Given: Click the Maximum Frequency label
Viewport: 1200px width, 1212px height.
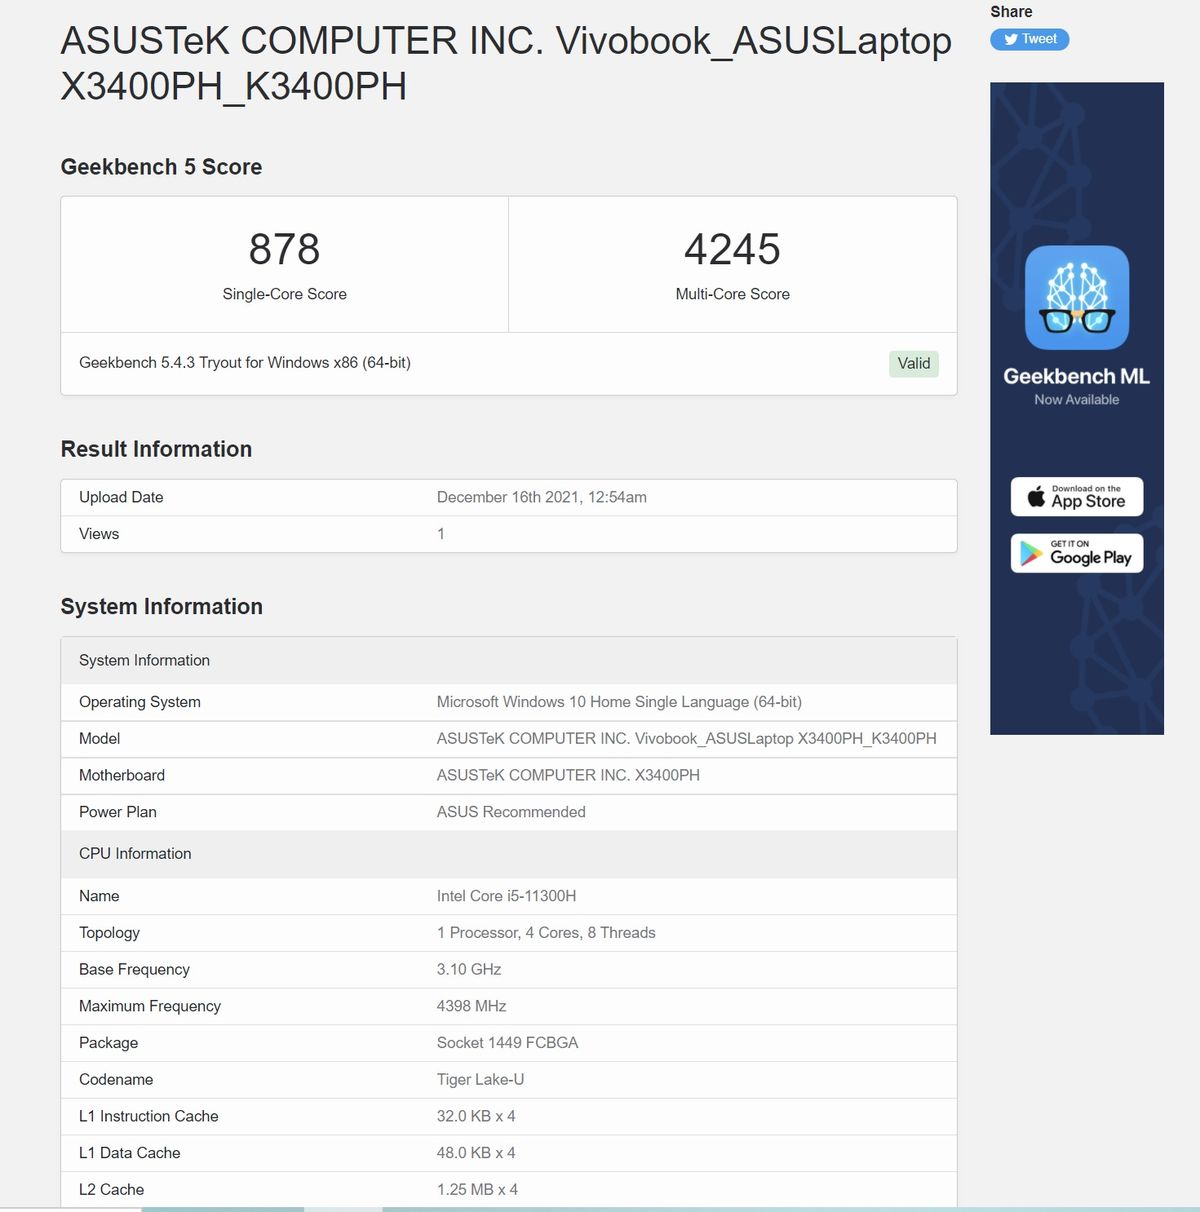Looking at the screenshot, I should pos(150,1006).
